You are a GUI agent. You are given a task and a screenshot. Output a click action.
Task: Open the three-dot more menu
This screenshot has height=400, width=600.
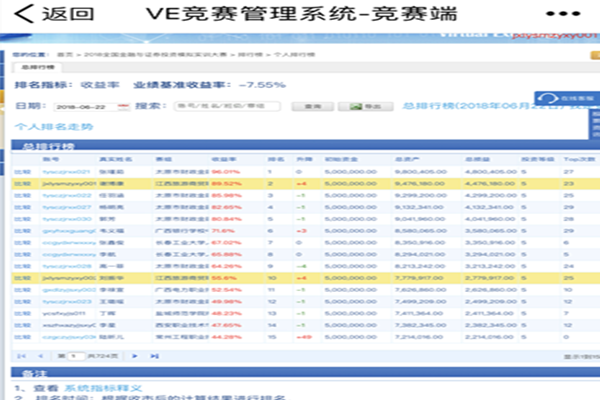[x=563, y=14]
